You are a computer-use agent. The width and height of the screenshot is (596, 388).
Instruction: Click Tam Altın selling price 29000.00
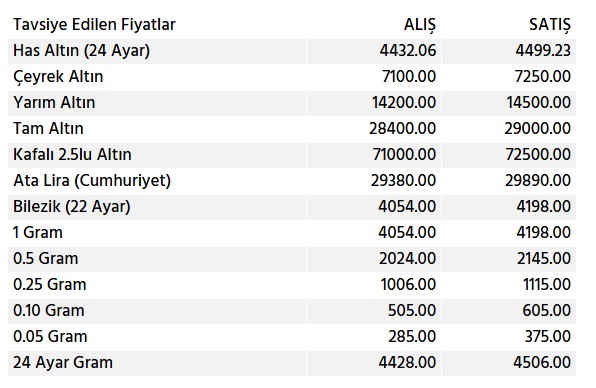(x=537, y=128)
